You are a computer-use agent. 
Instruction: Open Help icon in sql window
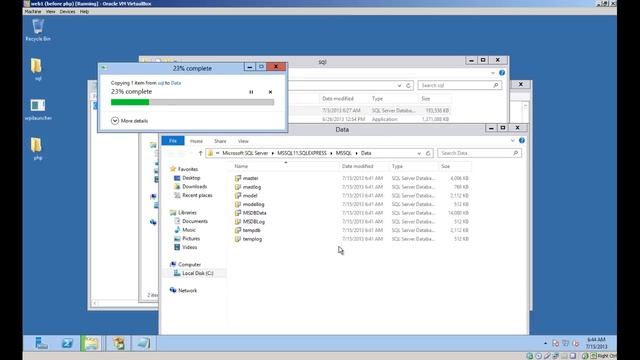(502, 73)
